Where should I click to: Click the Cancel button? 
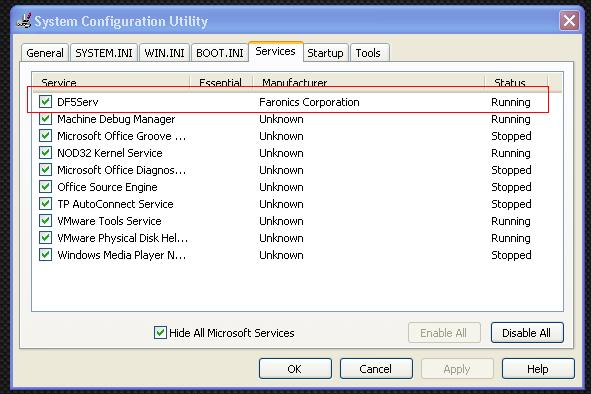tap(376, 368)
